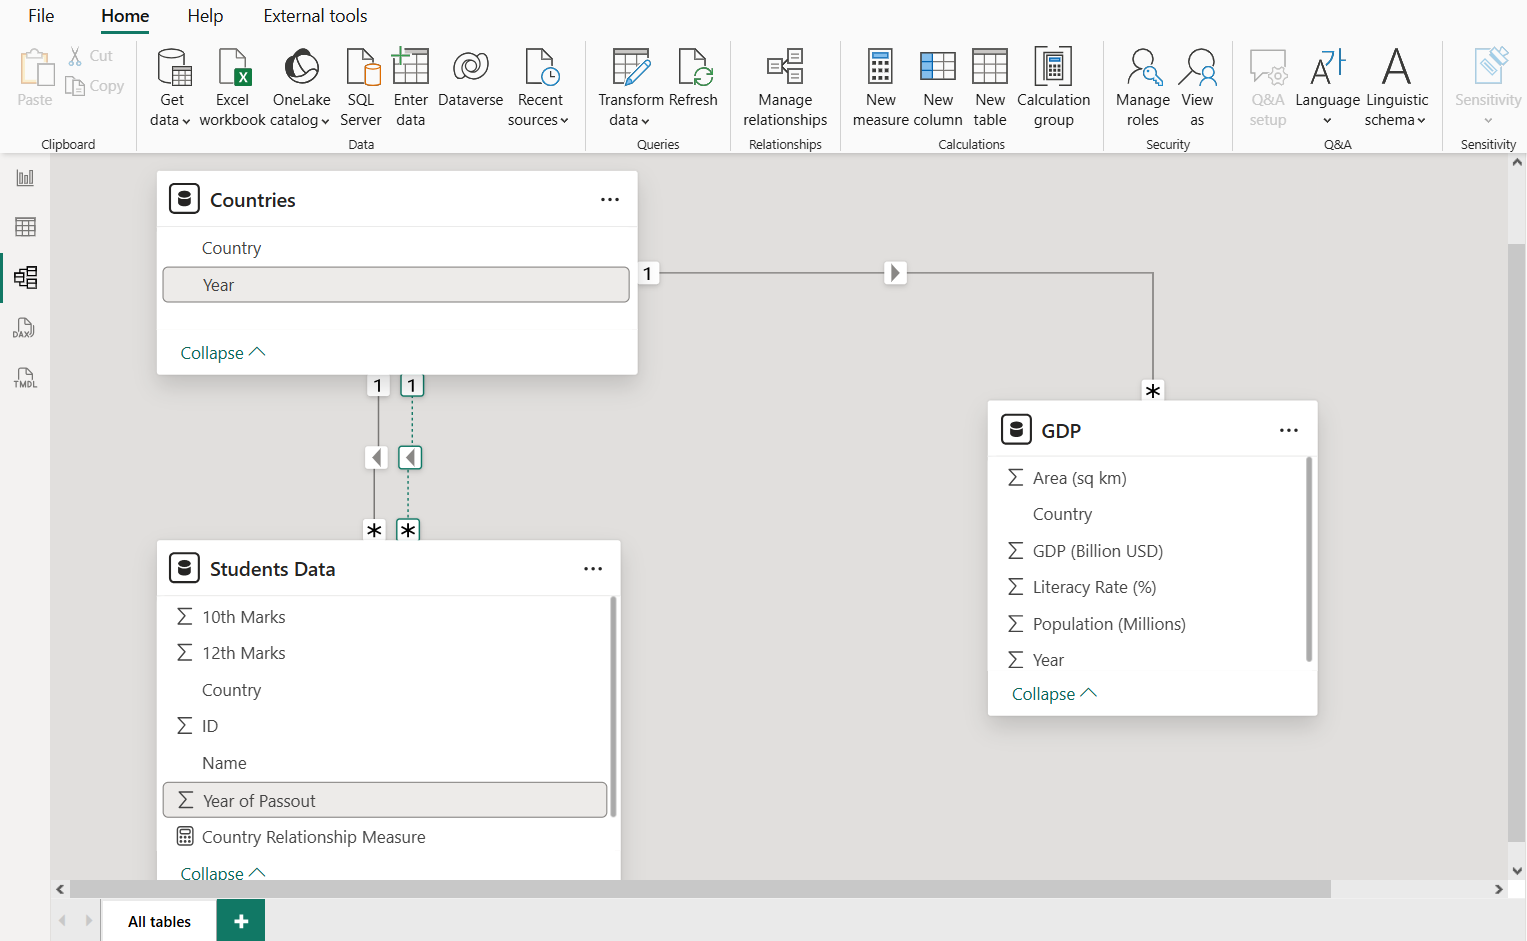Collapse the GDP table card
Viewport: 1527px width, 941px height.
[x=1053, y=694]
